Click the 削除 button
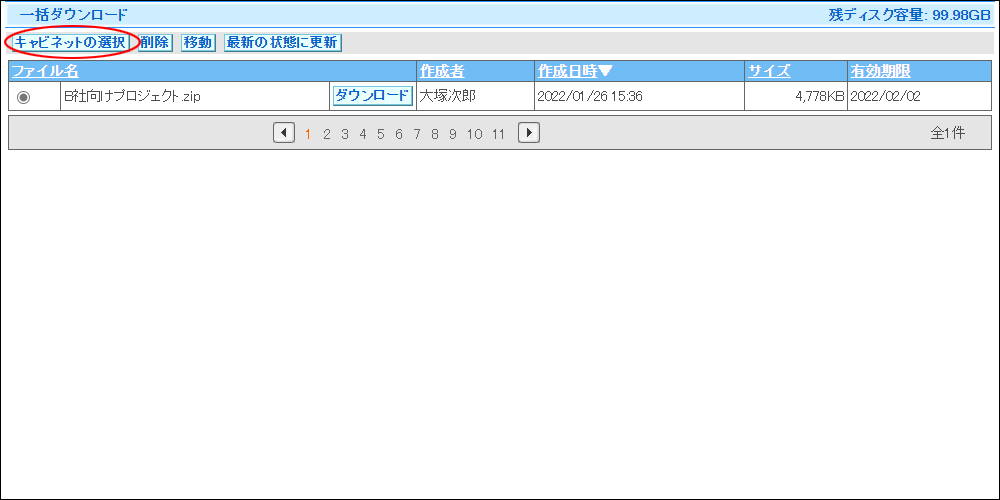Viewport: 1000px width, 500px height. [155, 43]
